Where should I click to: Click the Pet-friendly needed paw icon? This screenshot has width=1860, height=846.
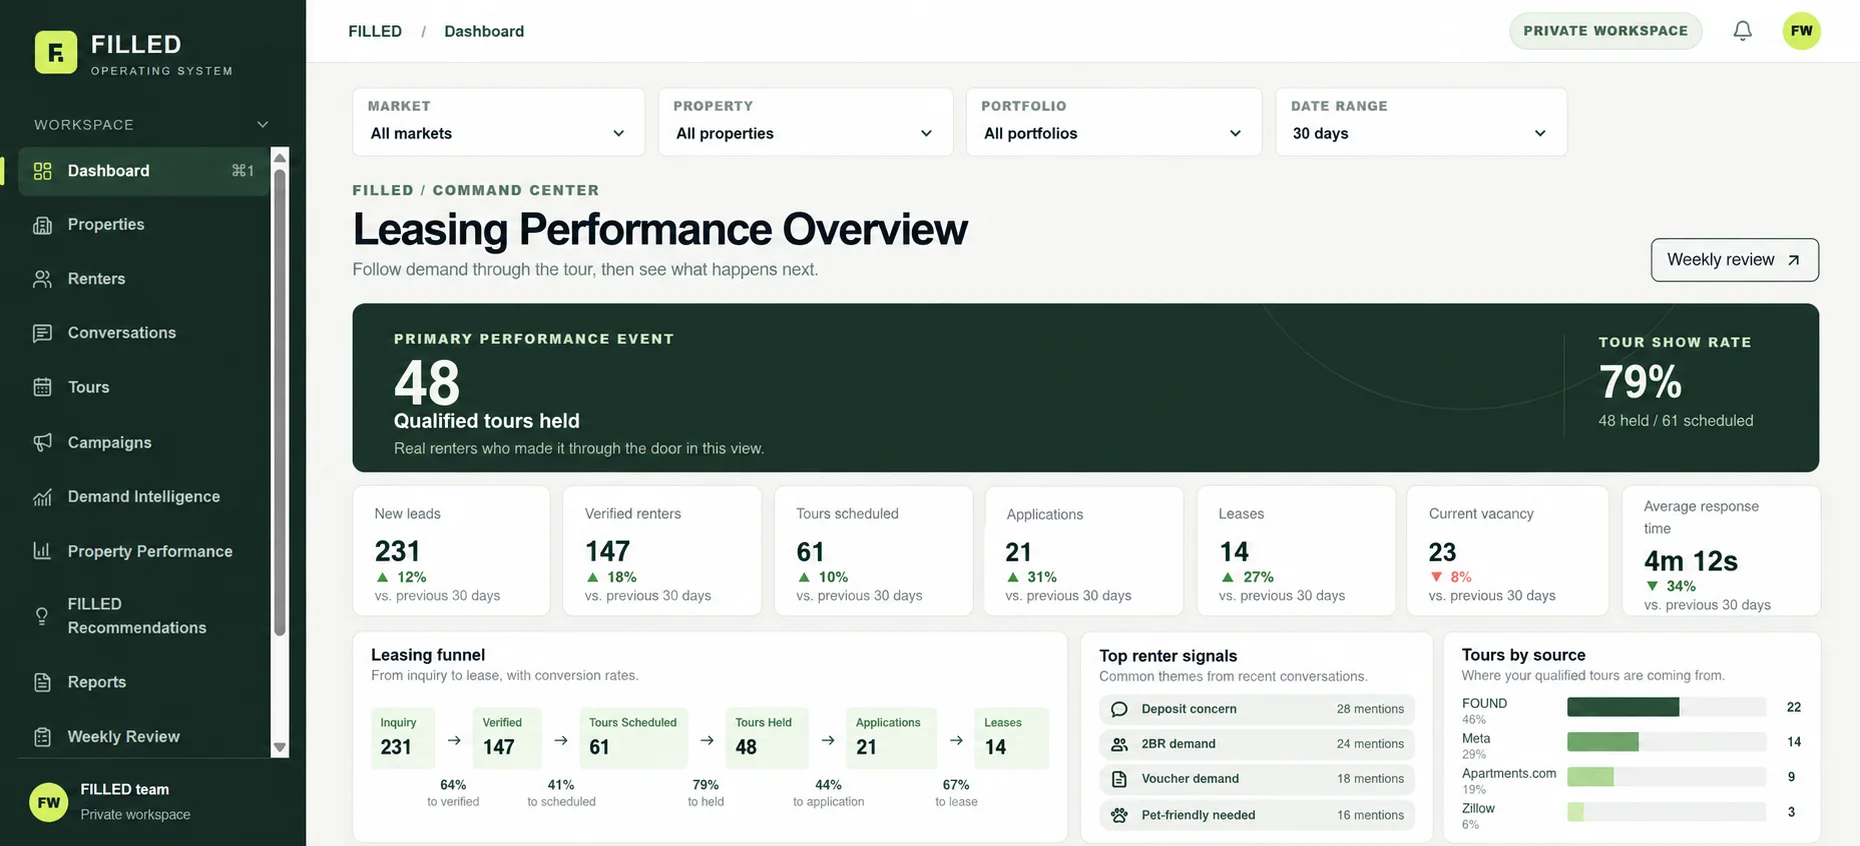pos(1119,815)
